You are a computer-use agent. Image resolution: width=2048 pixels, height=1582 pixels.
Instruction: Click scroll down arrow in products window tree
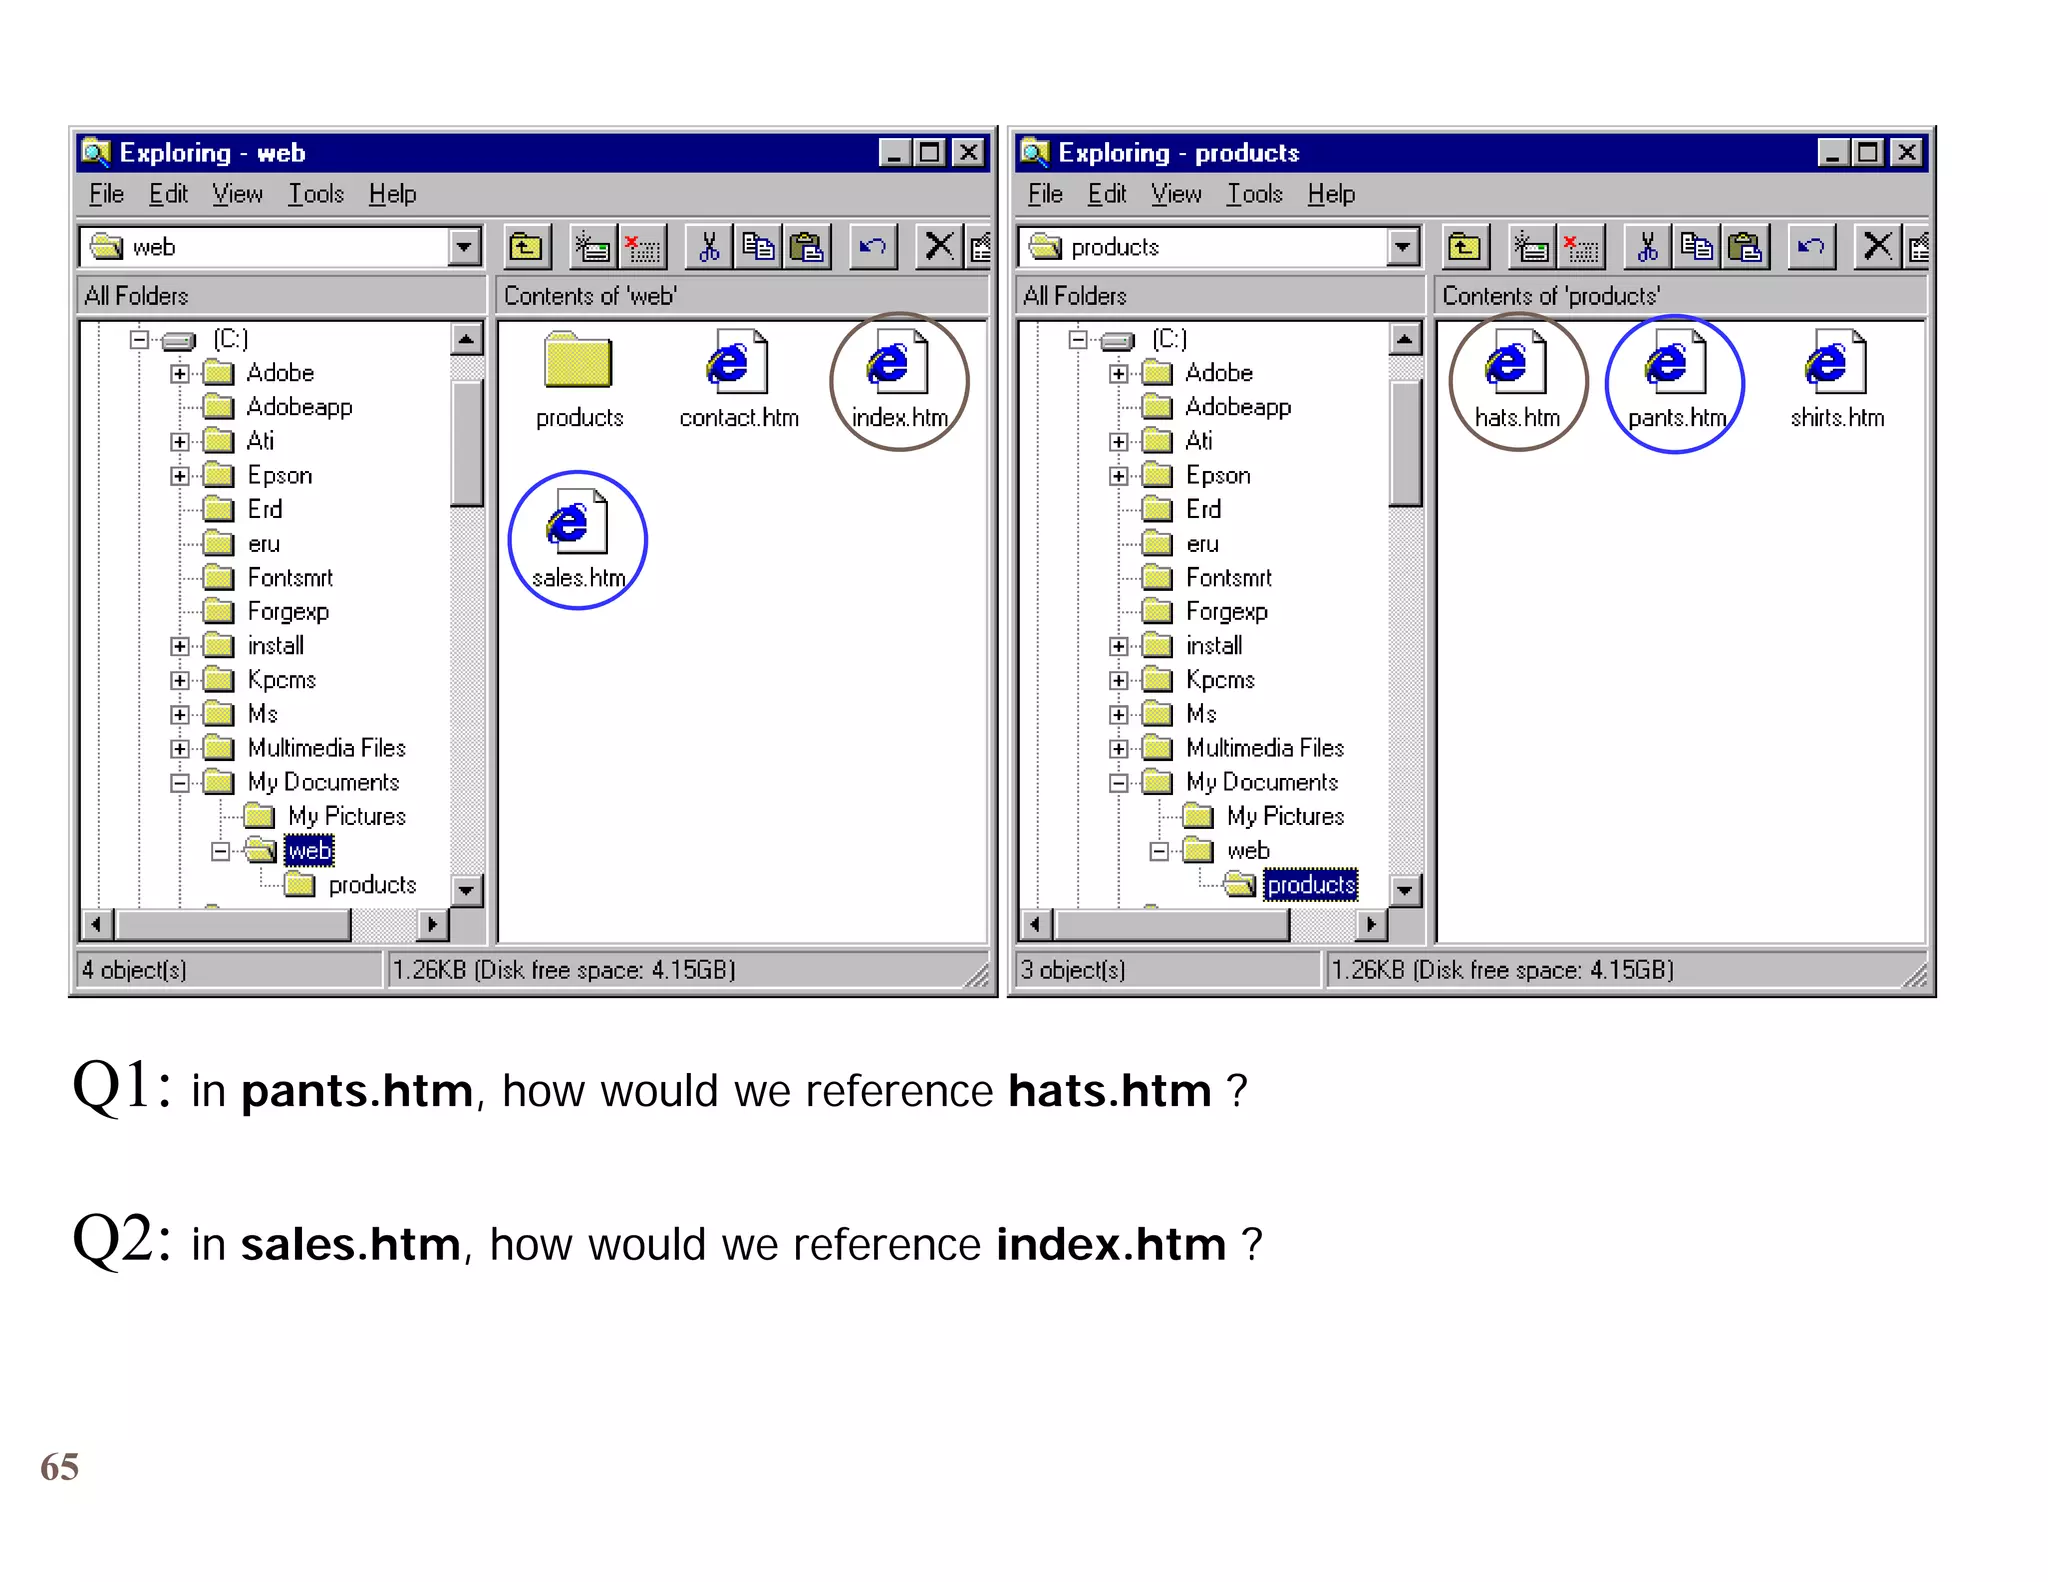pyautogui.click(x=1405, y=889)
